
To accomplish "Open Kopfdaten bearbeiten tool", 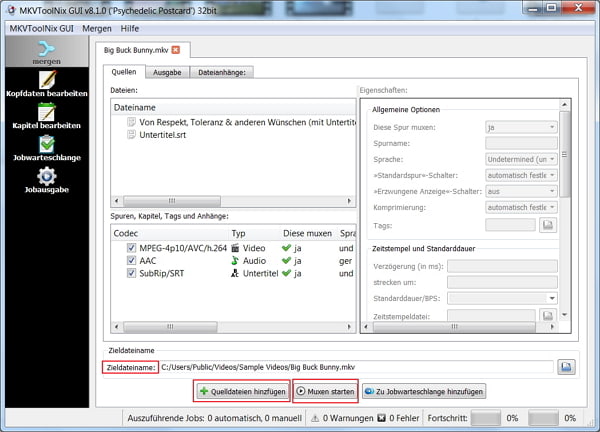I will [47, 84].
